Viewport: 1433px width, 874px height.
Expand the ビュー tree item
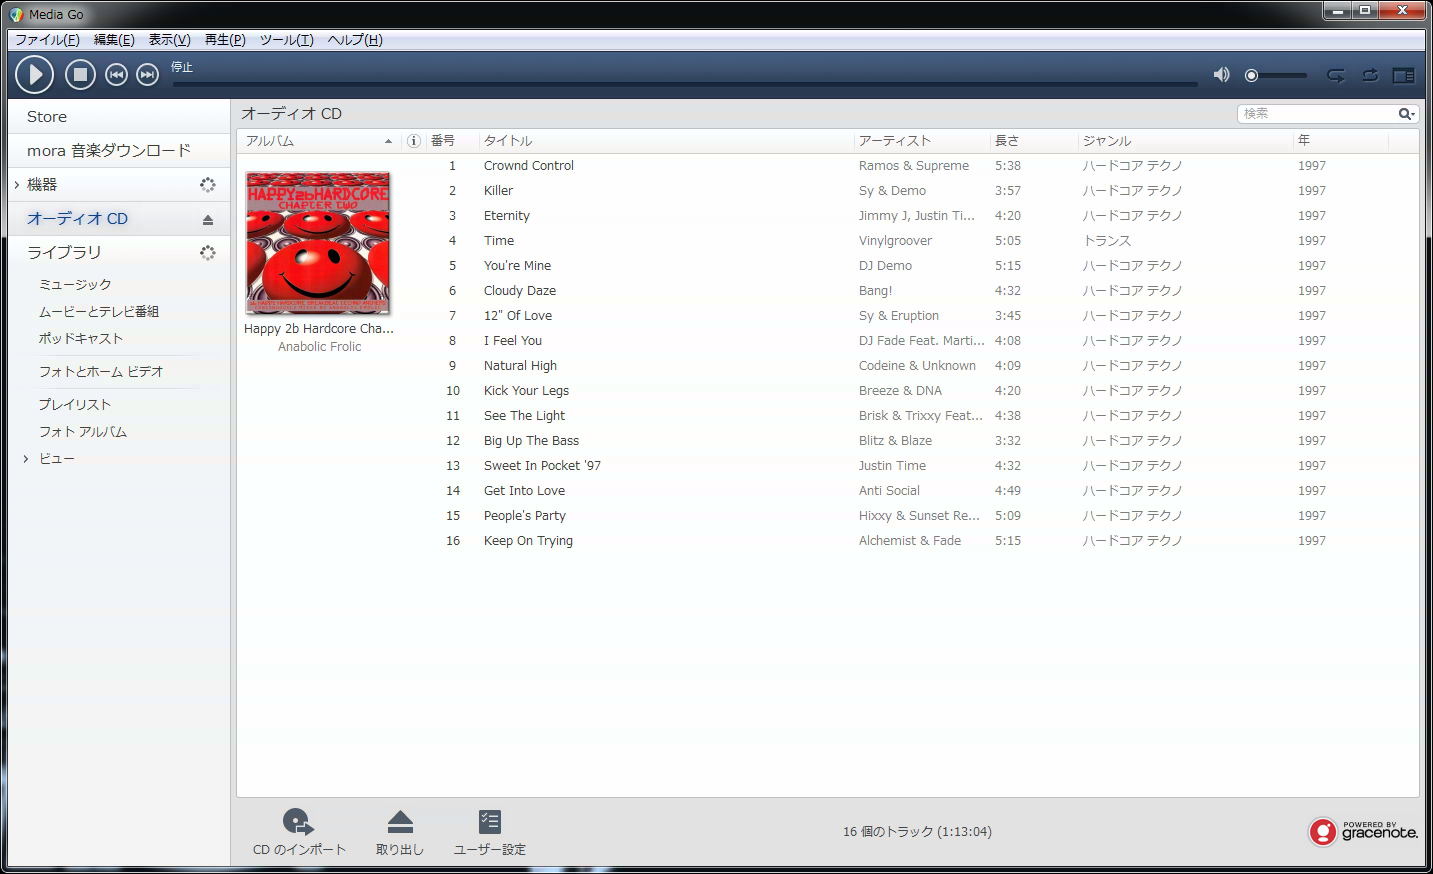click(x=26, y=459)
